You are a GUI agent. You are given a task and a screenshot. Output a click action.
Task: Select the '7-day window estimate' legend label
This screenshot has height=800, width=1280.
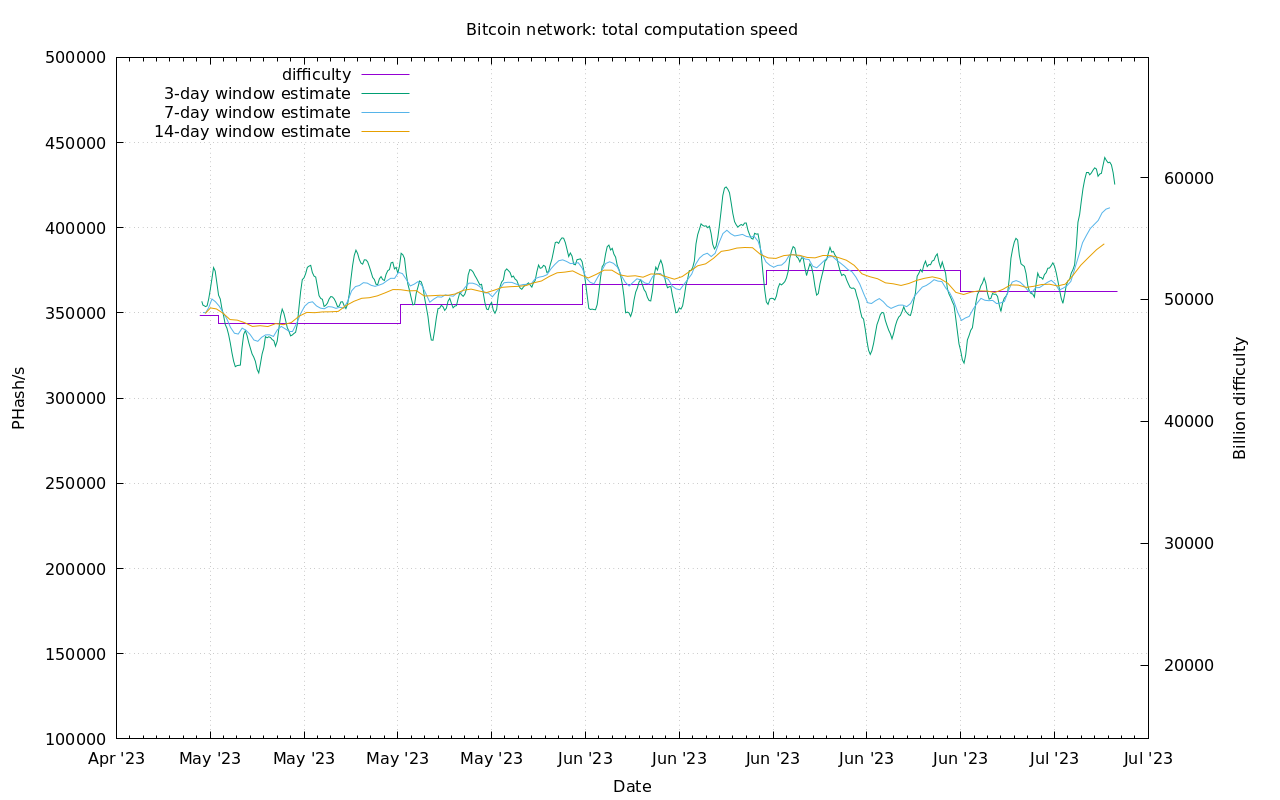click(x=257, y=113)
